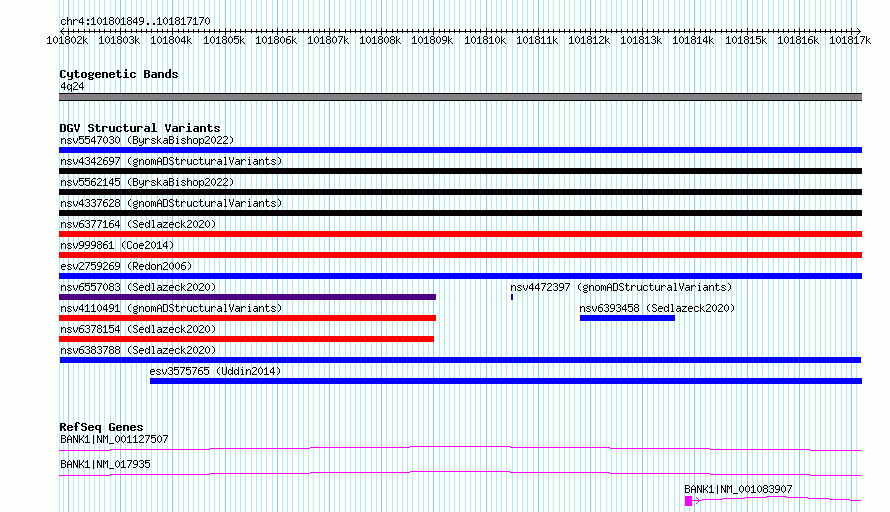Click the nsv6383788 (Sedlazeck2020) label
Image resolution: width=890 pixels, height=512 pixels.
[138, 350]
